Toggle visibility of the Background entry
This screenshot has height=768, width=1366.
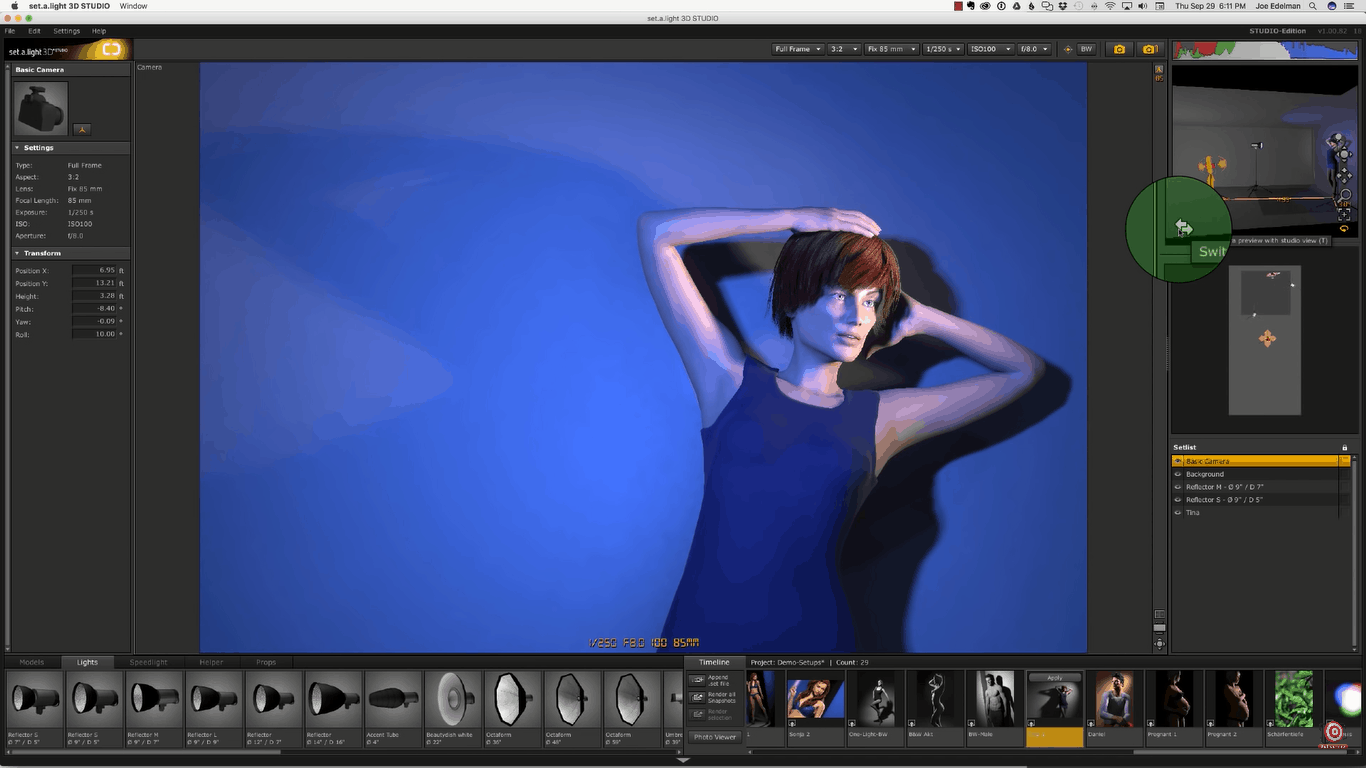[1177, 474]
